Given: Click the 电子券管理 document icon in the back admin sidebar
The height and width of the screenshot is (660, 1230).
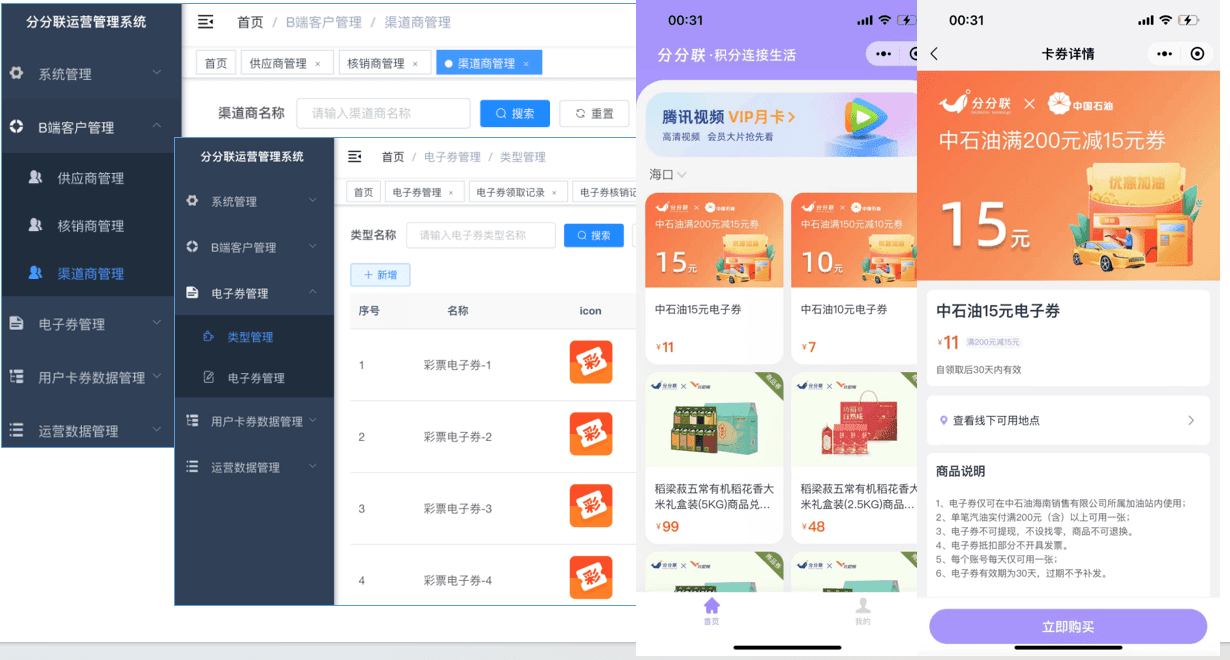Looking at the screenshot, I should pos(16,323).
